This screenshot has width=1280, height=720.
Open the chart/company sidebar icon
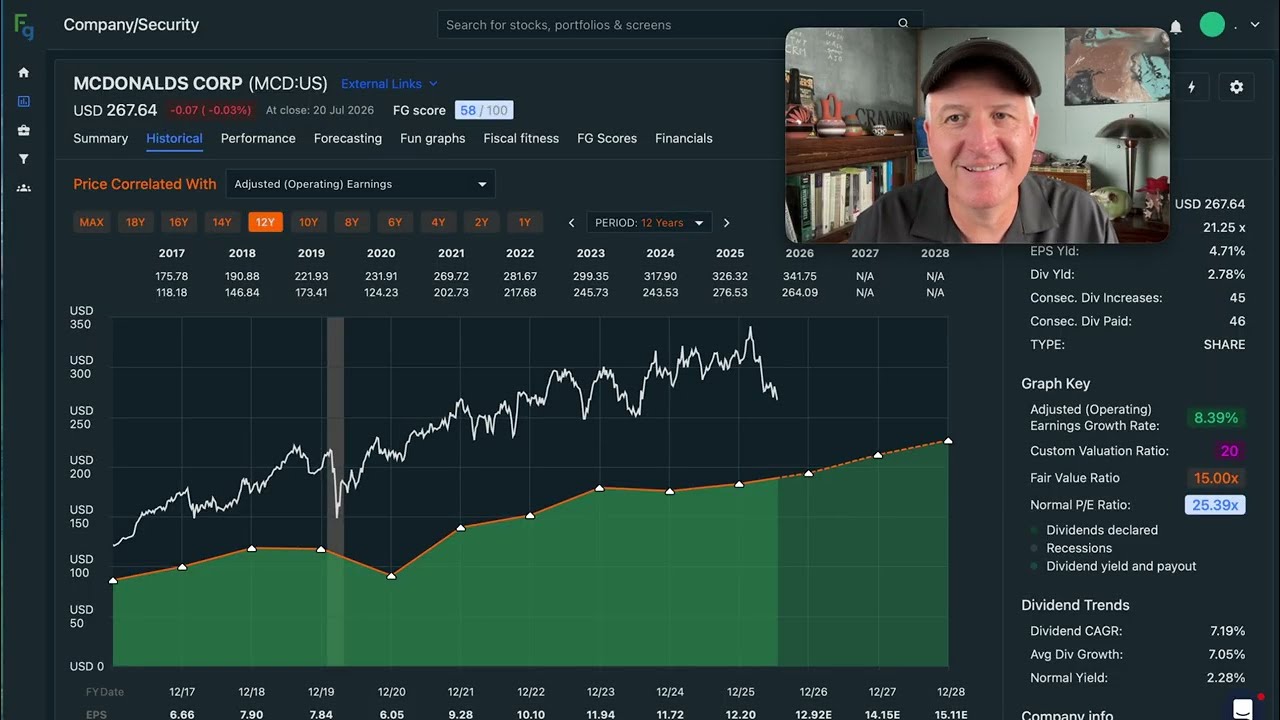click(x=24, y=101)
